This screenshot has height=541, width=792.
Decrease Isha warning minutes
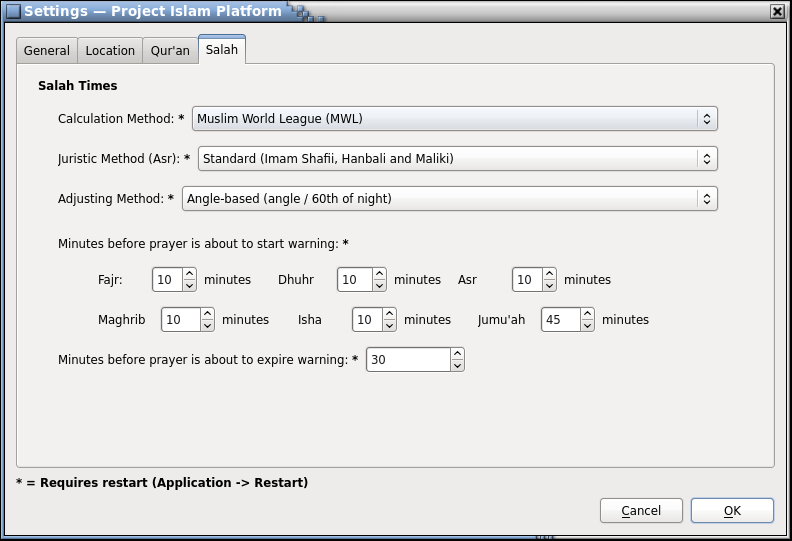point(389,325)
